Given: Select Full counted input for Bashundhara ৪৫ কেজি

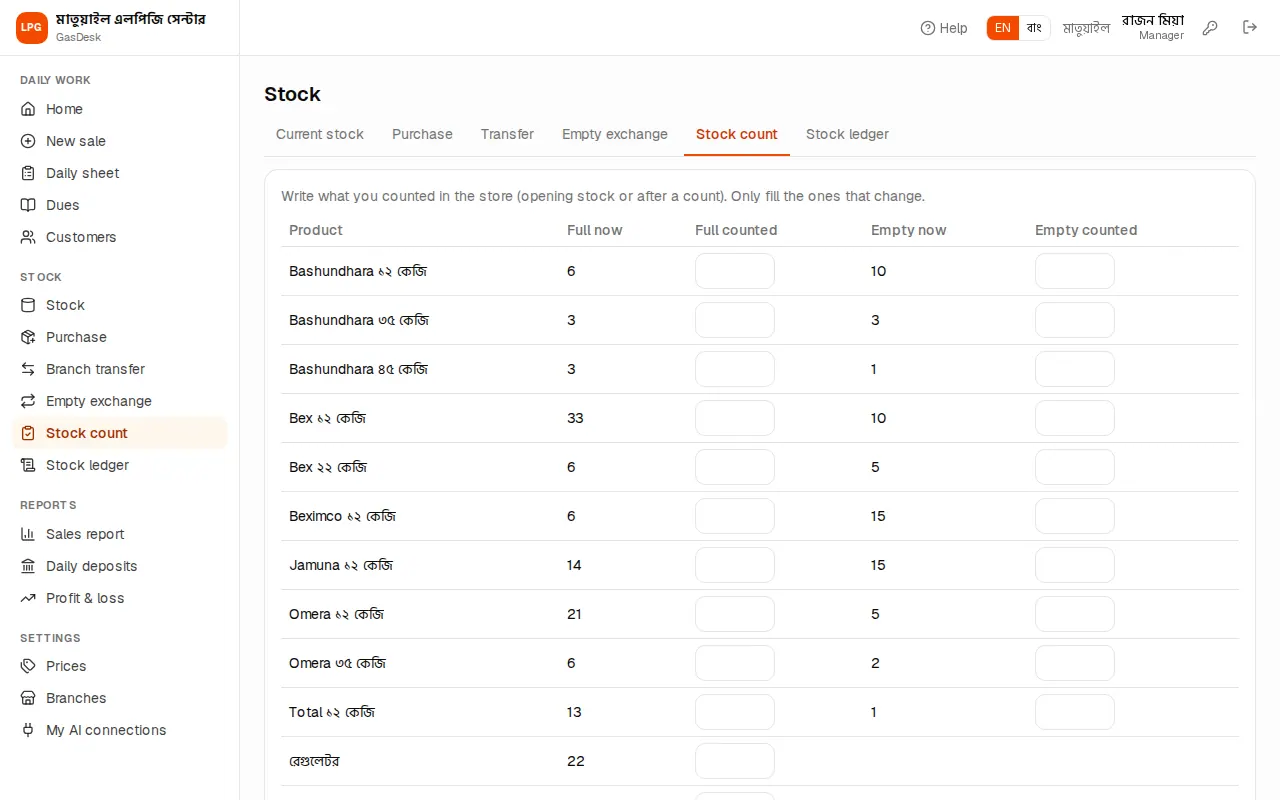Looking at the screenshot, I should coord(735,369).
